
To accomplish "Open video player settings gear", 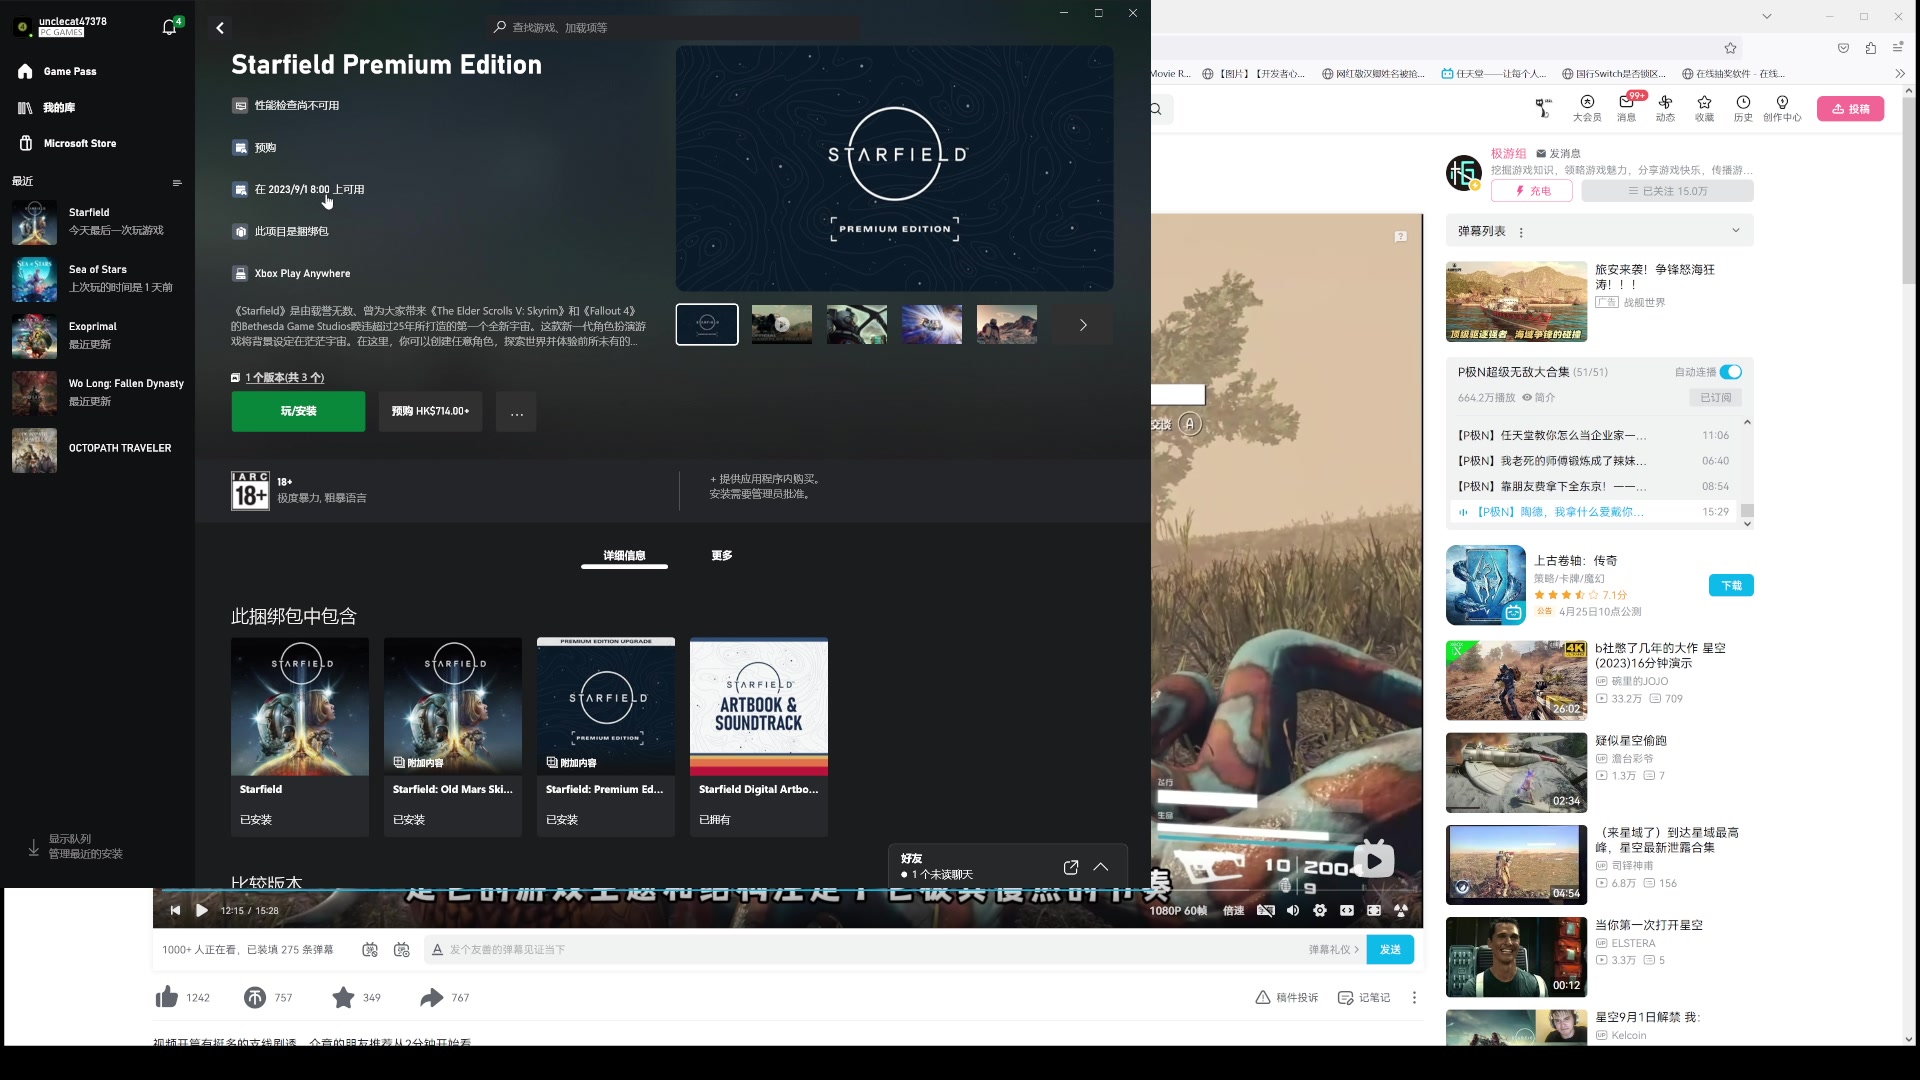I will point(1320,910).
